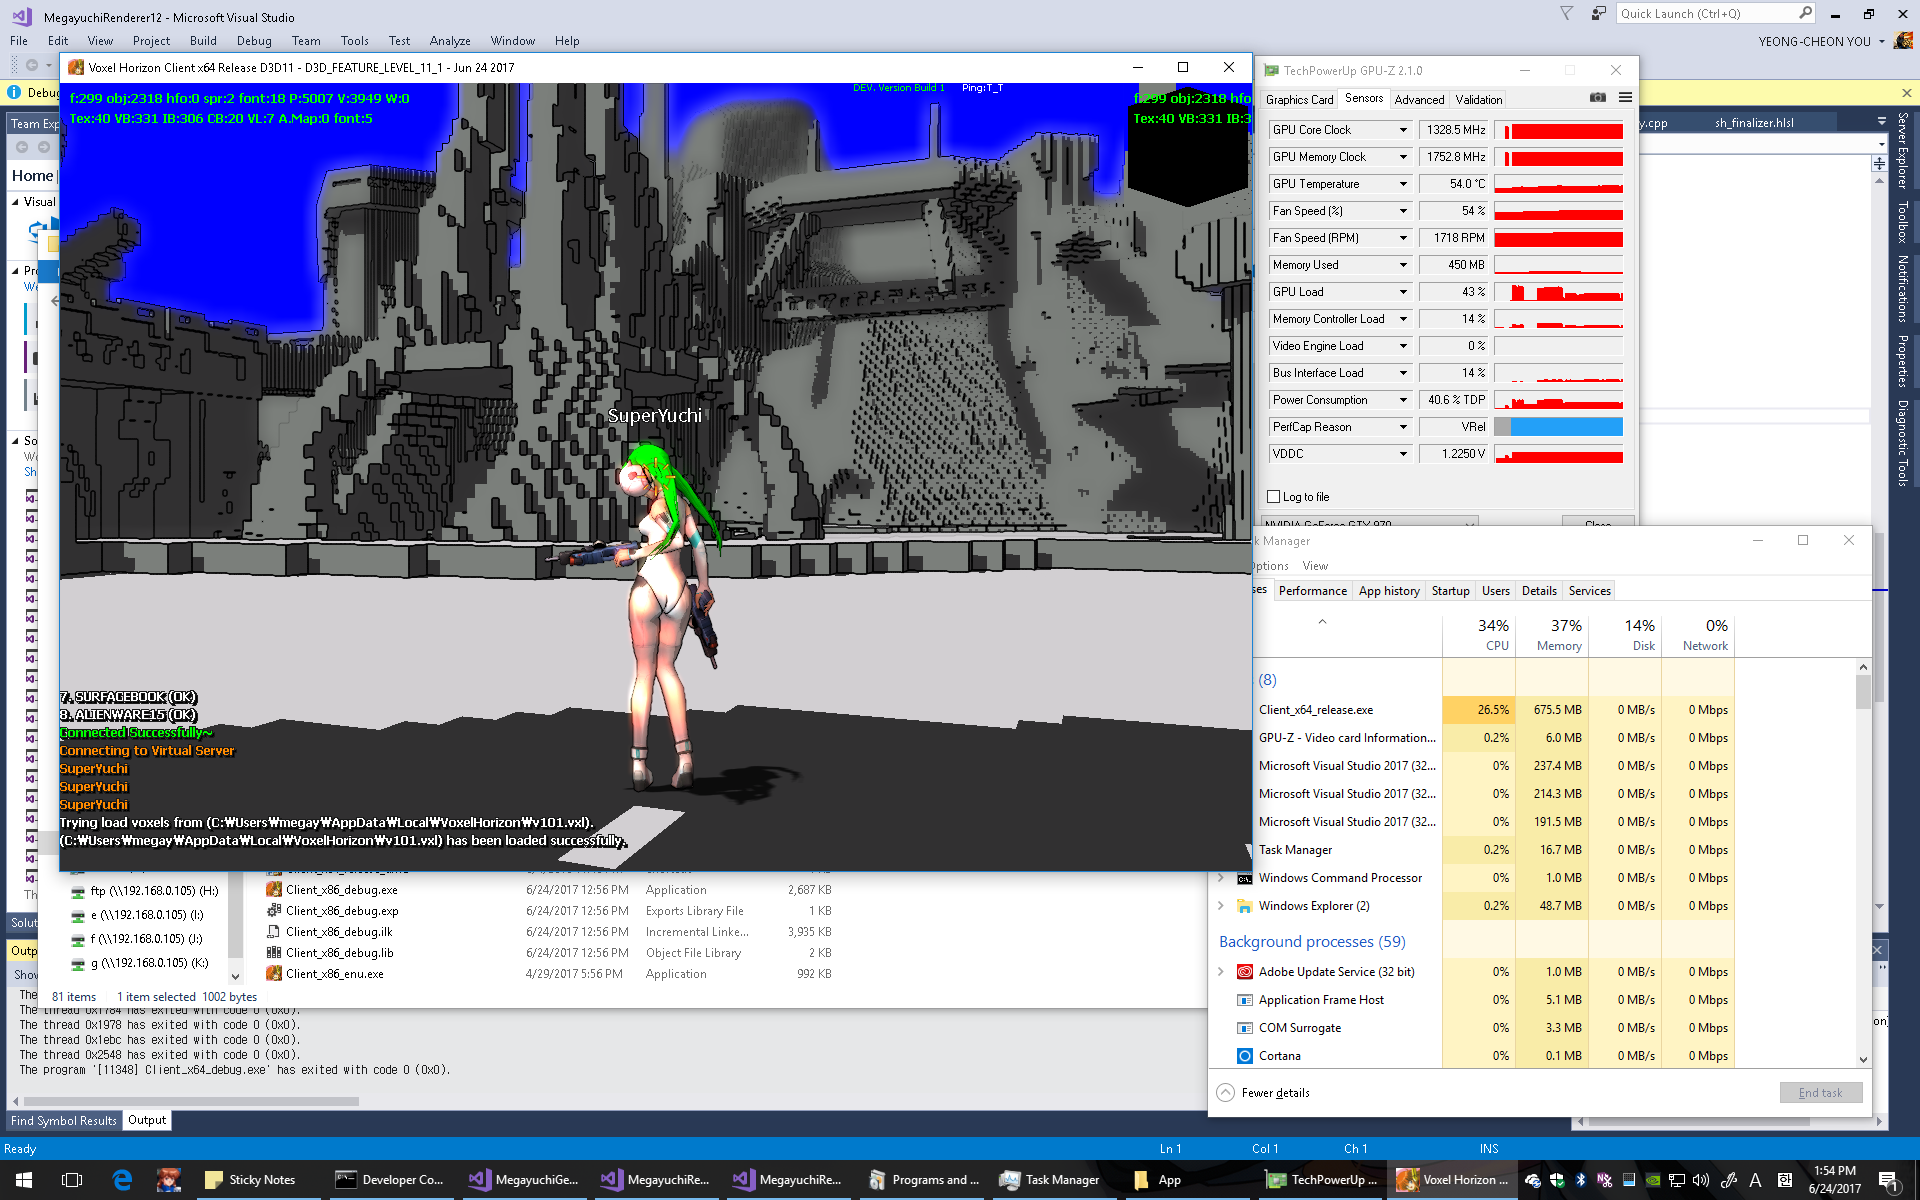The image size is (1920, 1200).
Task: Click GPU-Z screenshot camera icon
Action: (x=1597, y=98)
